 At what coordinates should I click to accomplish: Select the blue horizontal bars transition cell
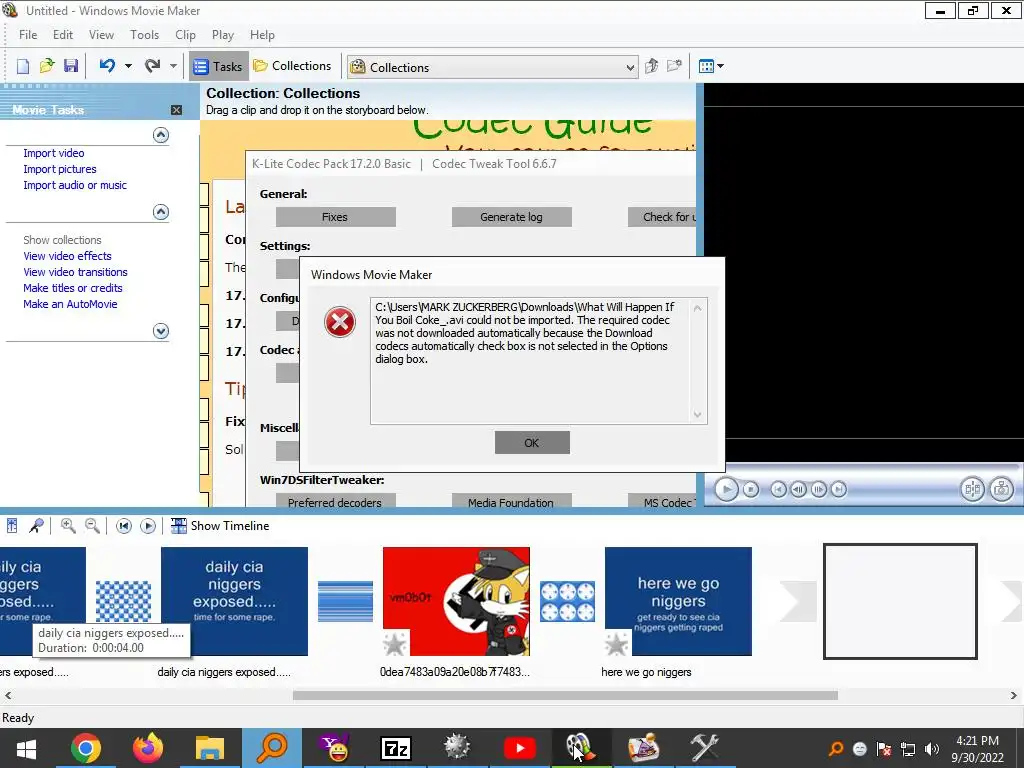pyautogui.click(x=345, y=601)
